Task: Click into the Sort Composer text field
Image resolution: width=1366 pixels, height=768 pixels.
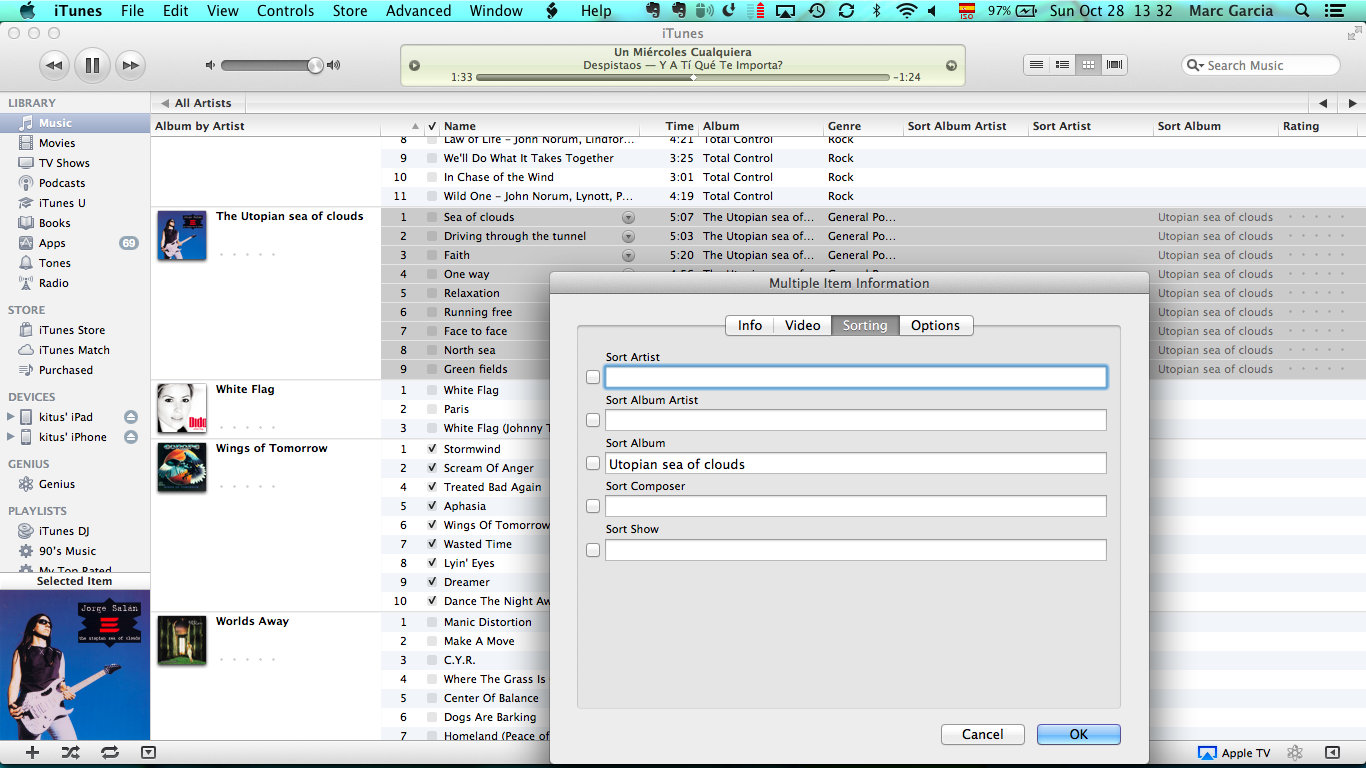Action: (856, 506)
